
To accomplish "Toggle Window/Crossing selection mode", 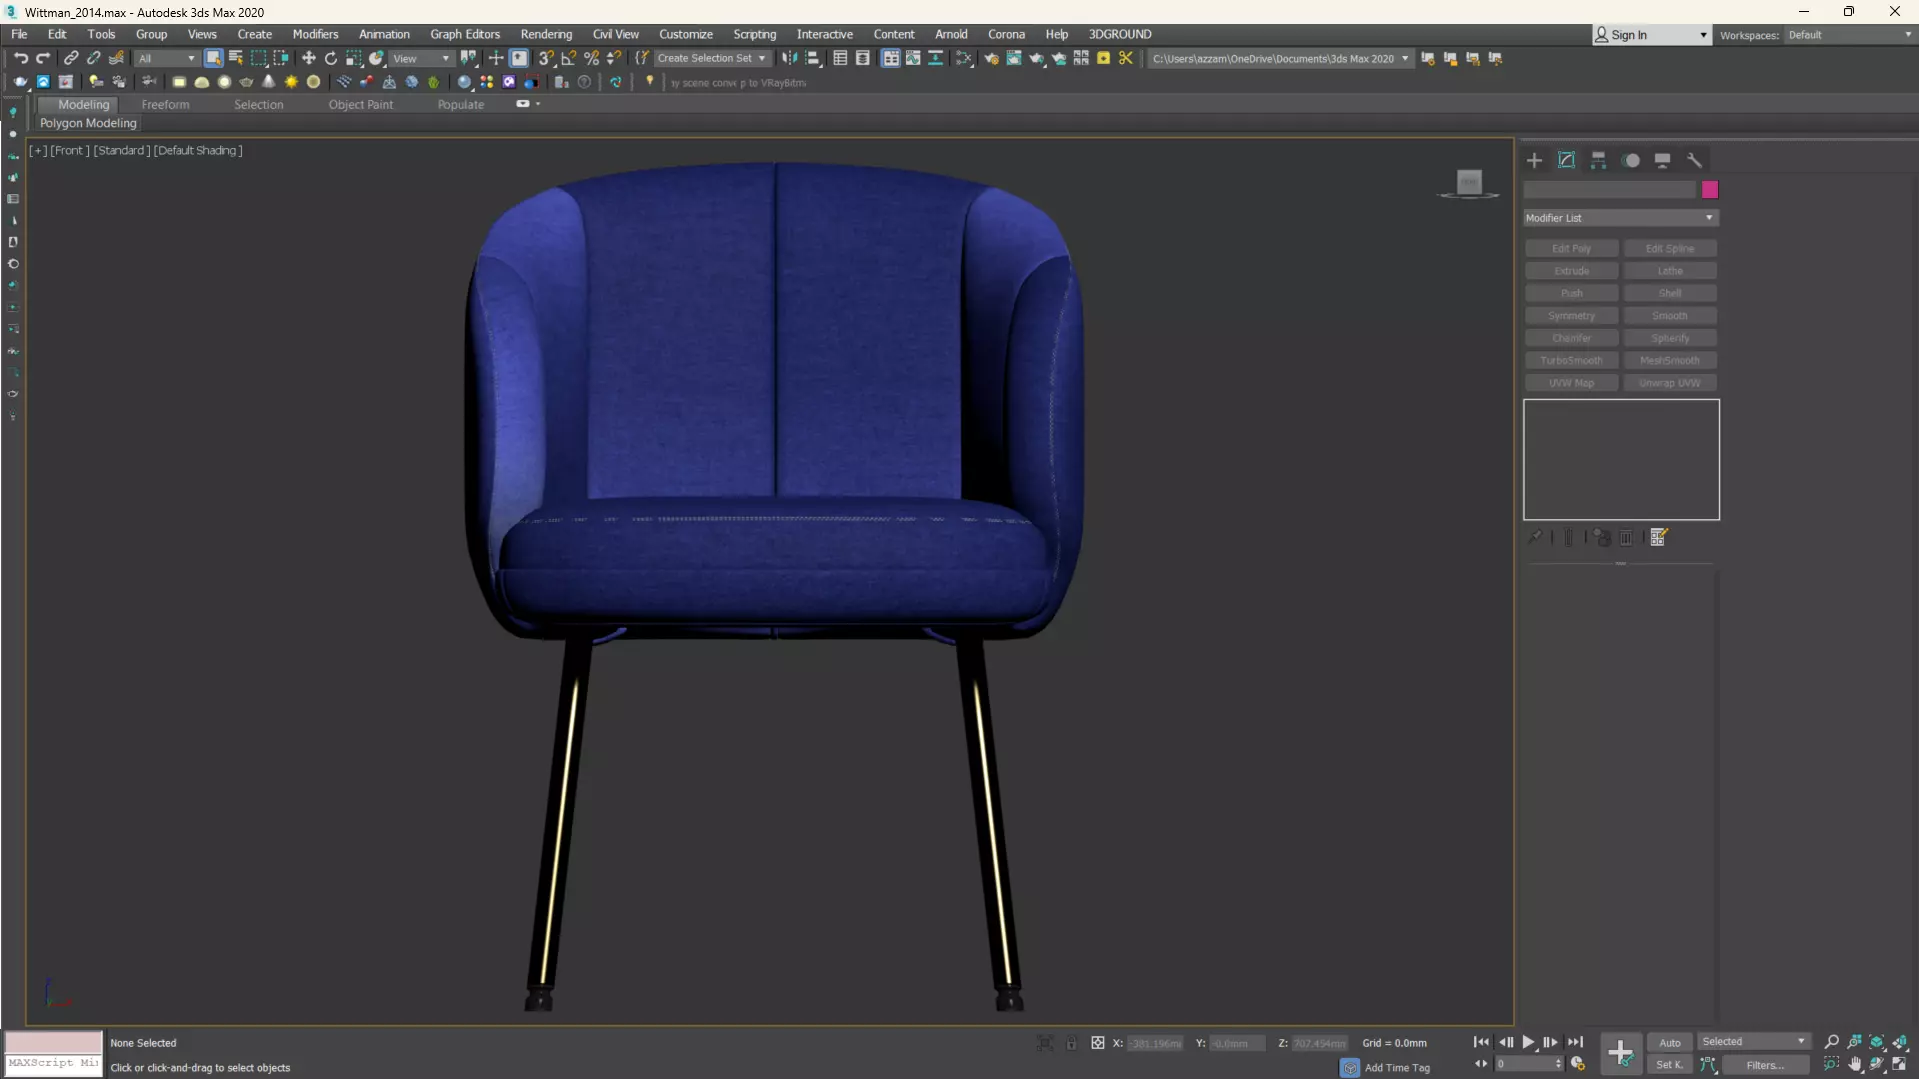I will [x=281, y=58].
